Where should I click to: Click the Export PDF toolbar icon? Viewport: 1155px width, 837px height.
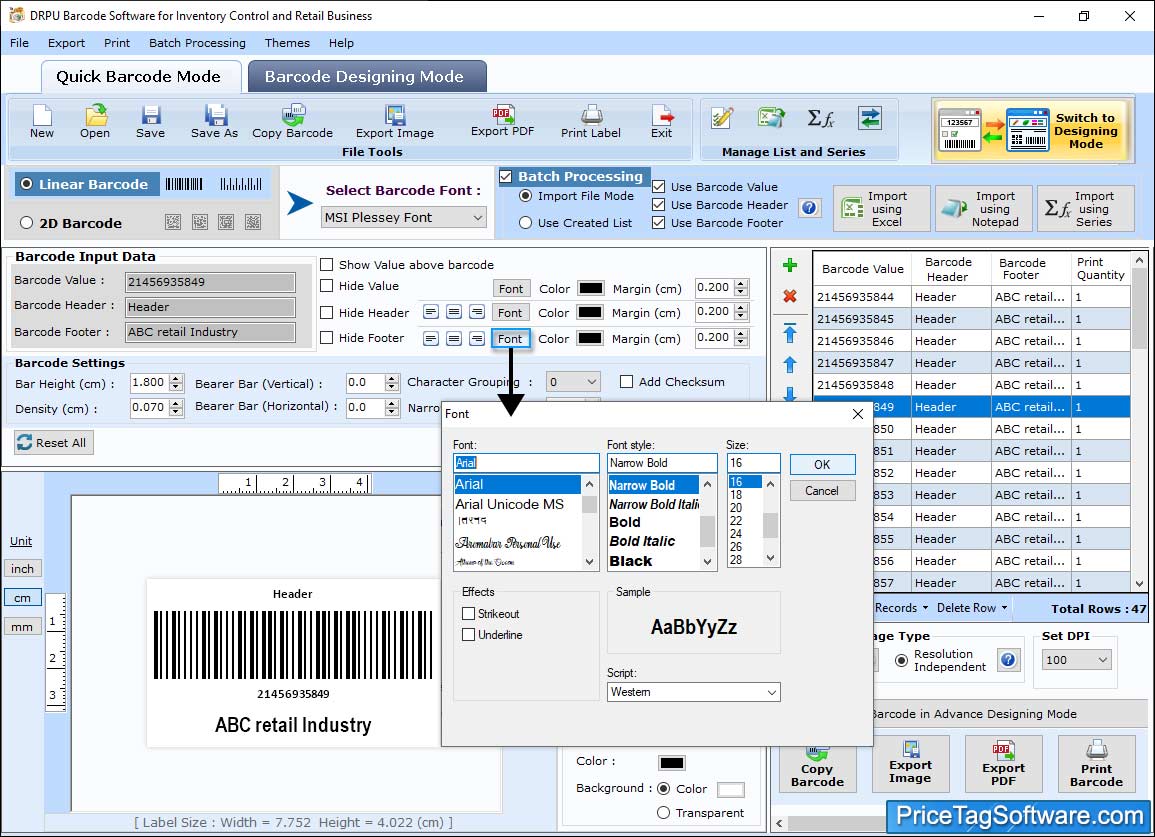(502, 120)
